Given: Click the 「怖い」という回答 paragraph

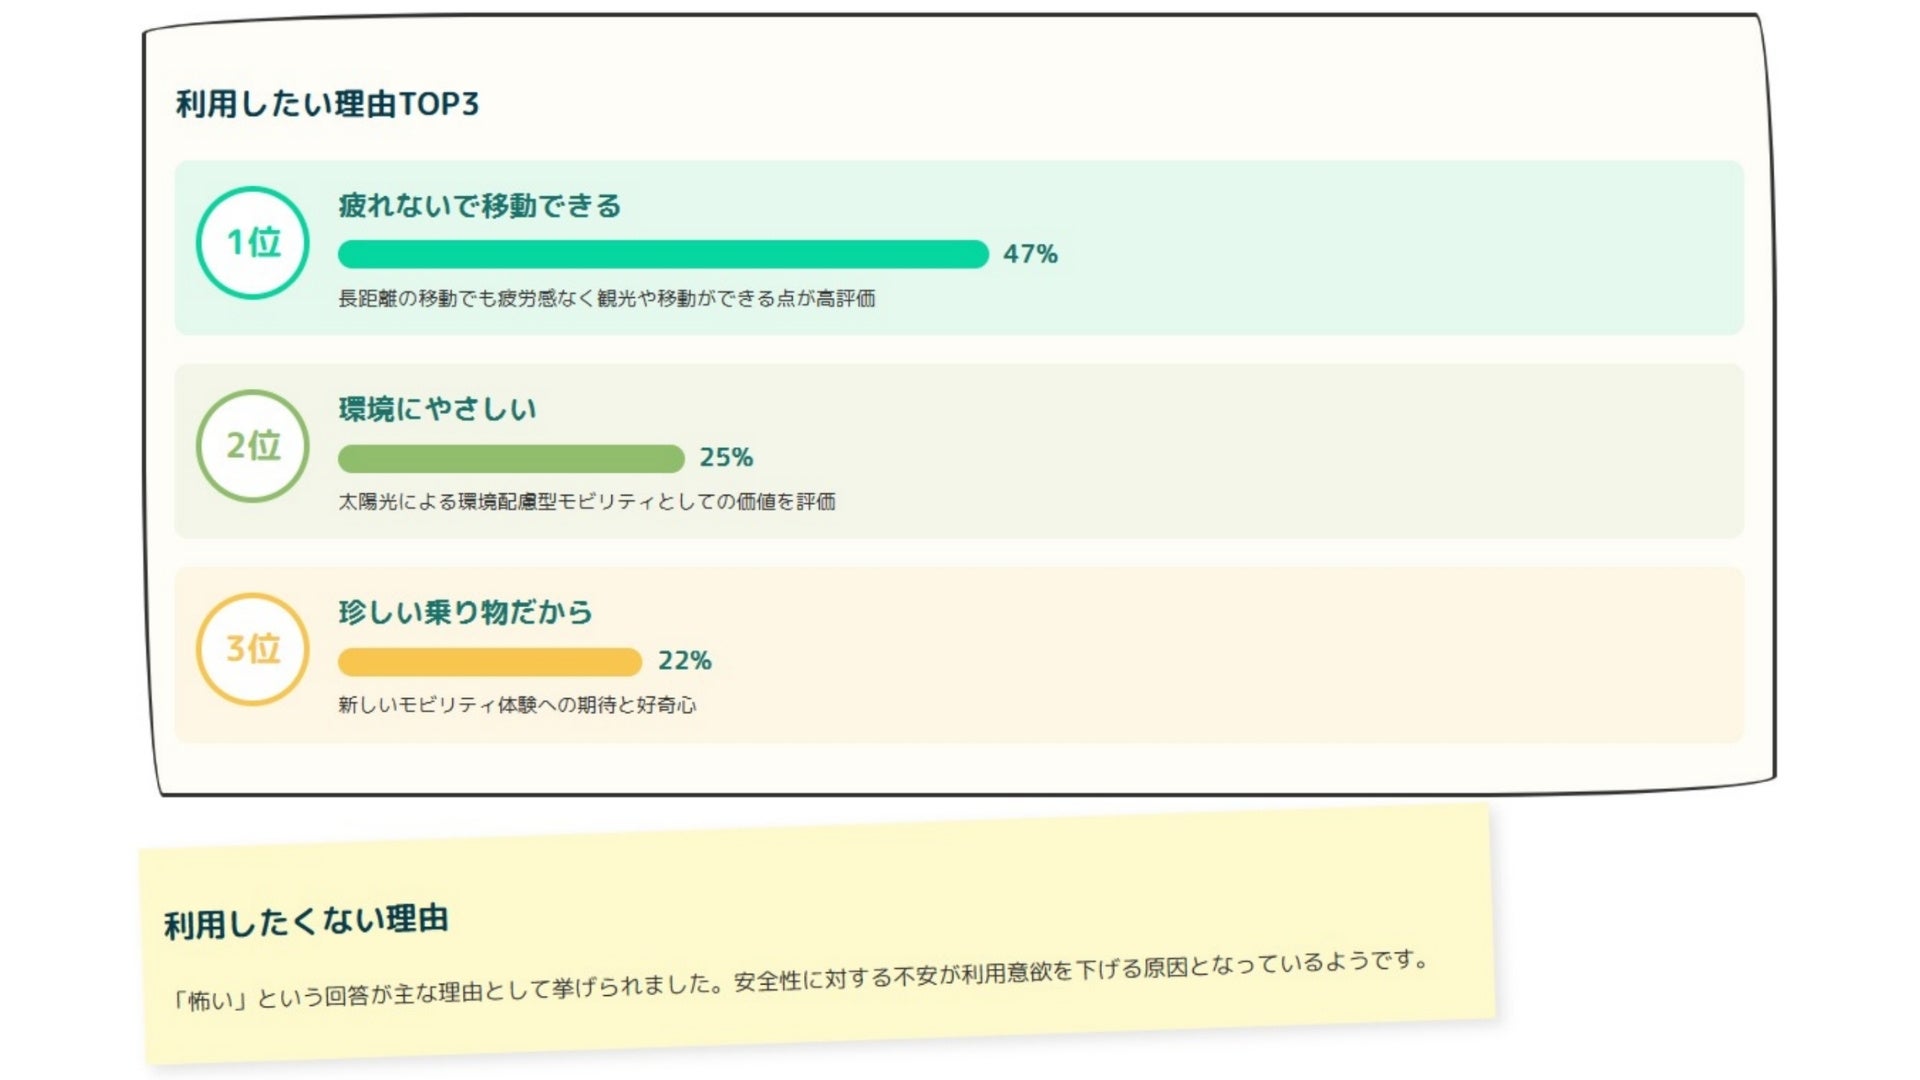Looking at the screenshot, I should pos(800,981).
